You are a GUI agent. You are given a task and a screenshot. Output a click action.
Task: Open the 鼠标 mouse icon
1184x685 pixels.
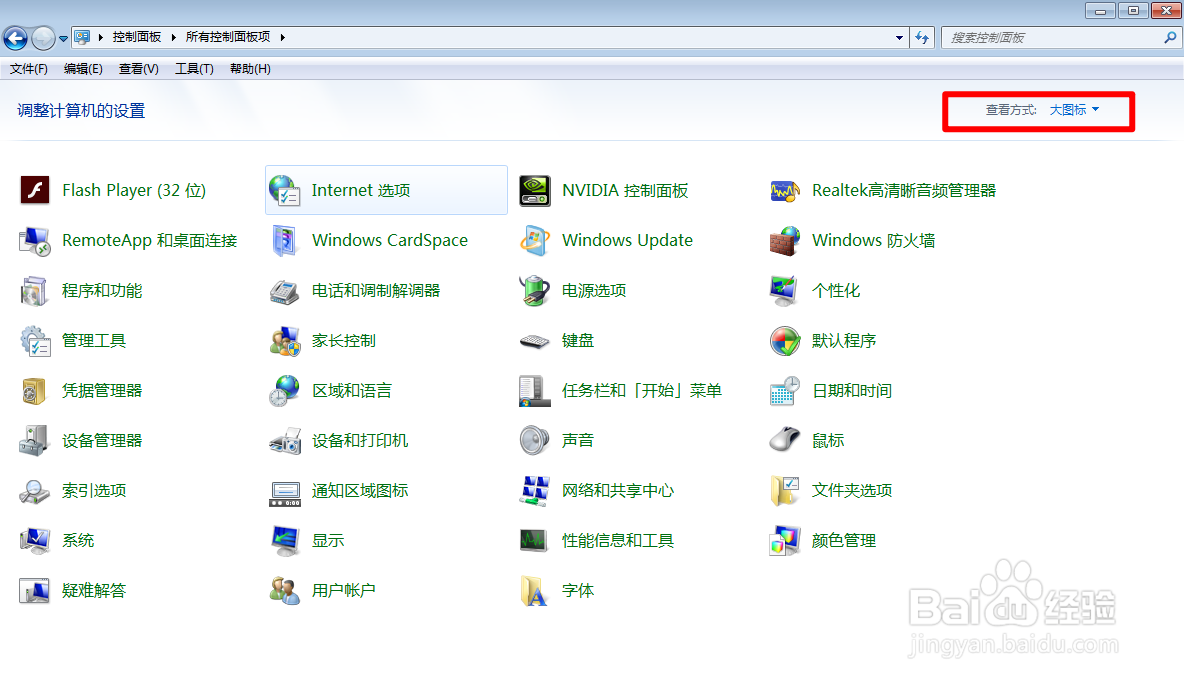(785, 440)
